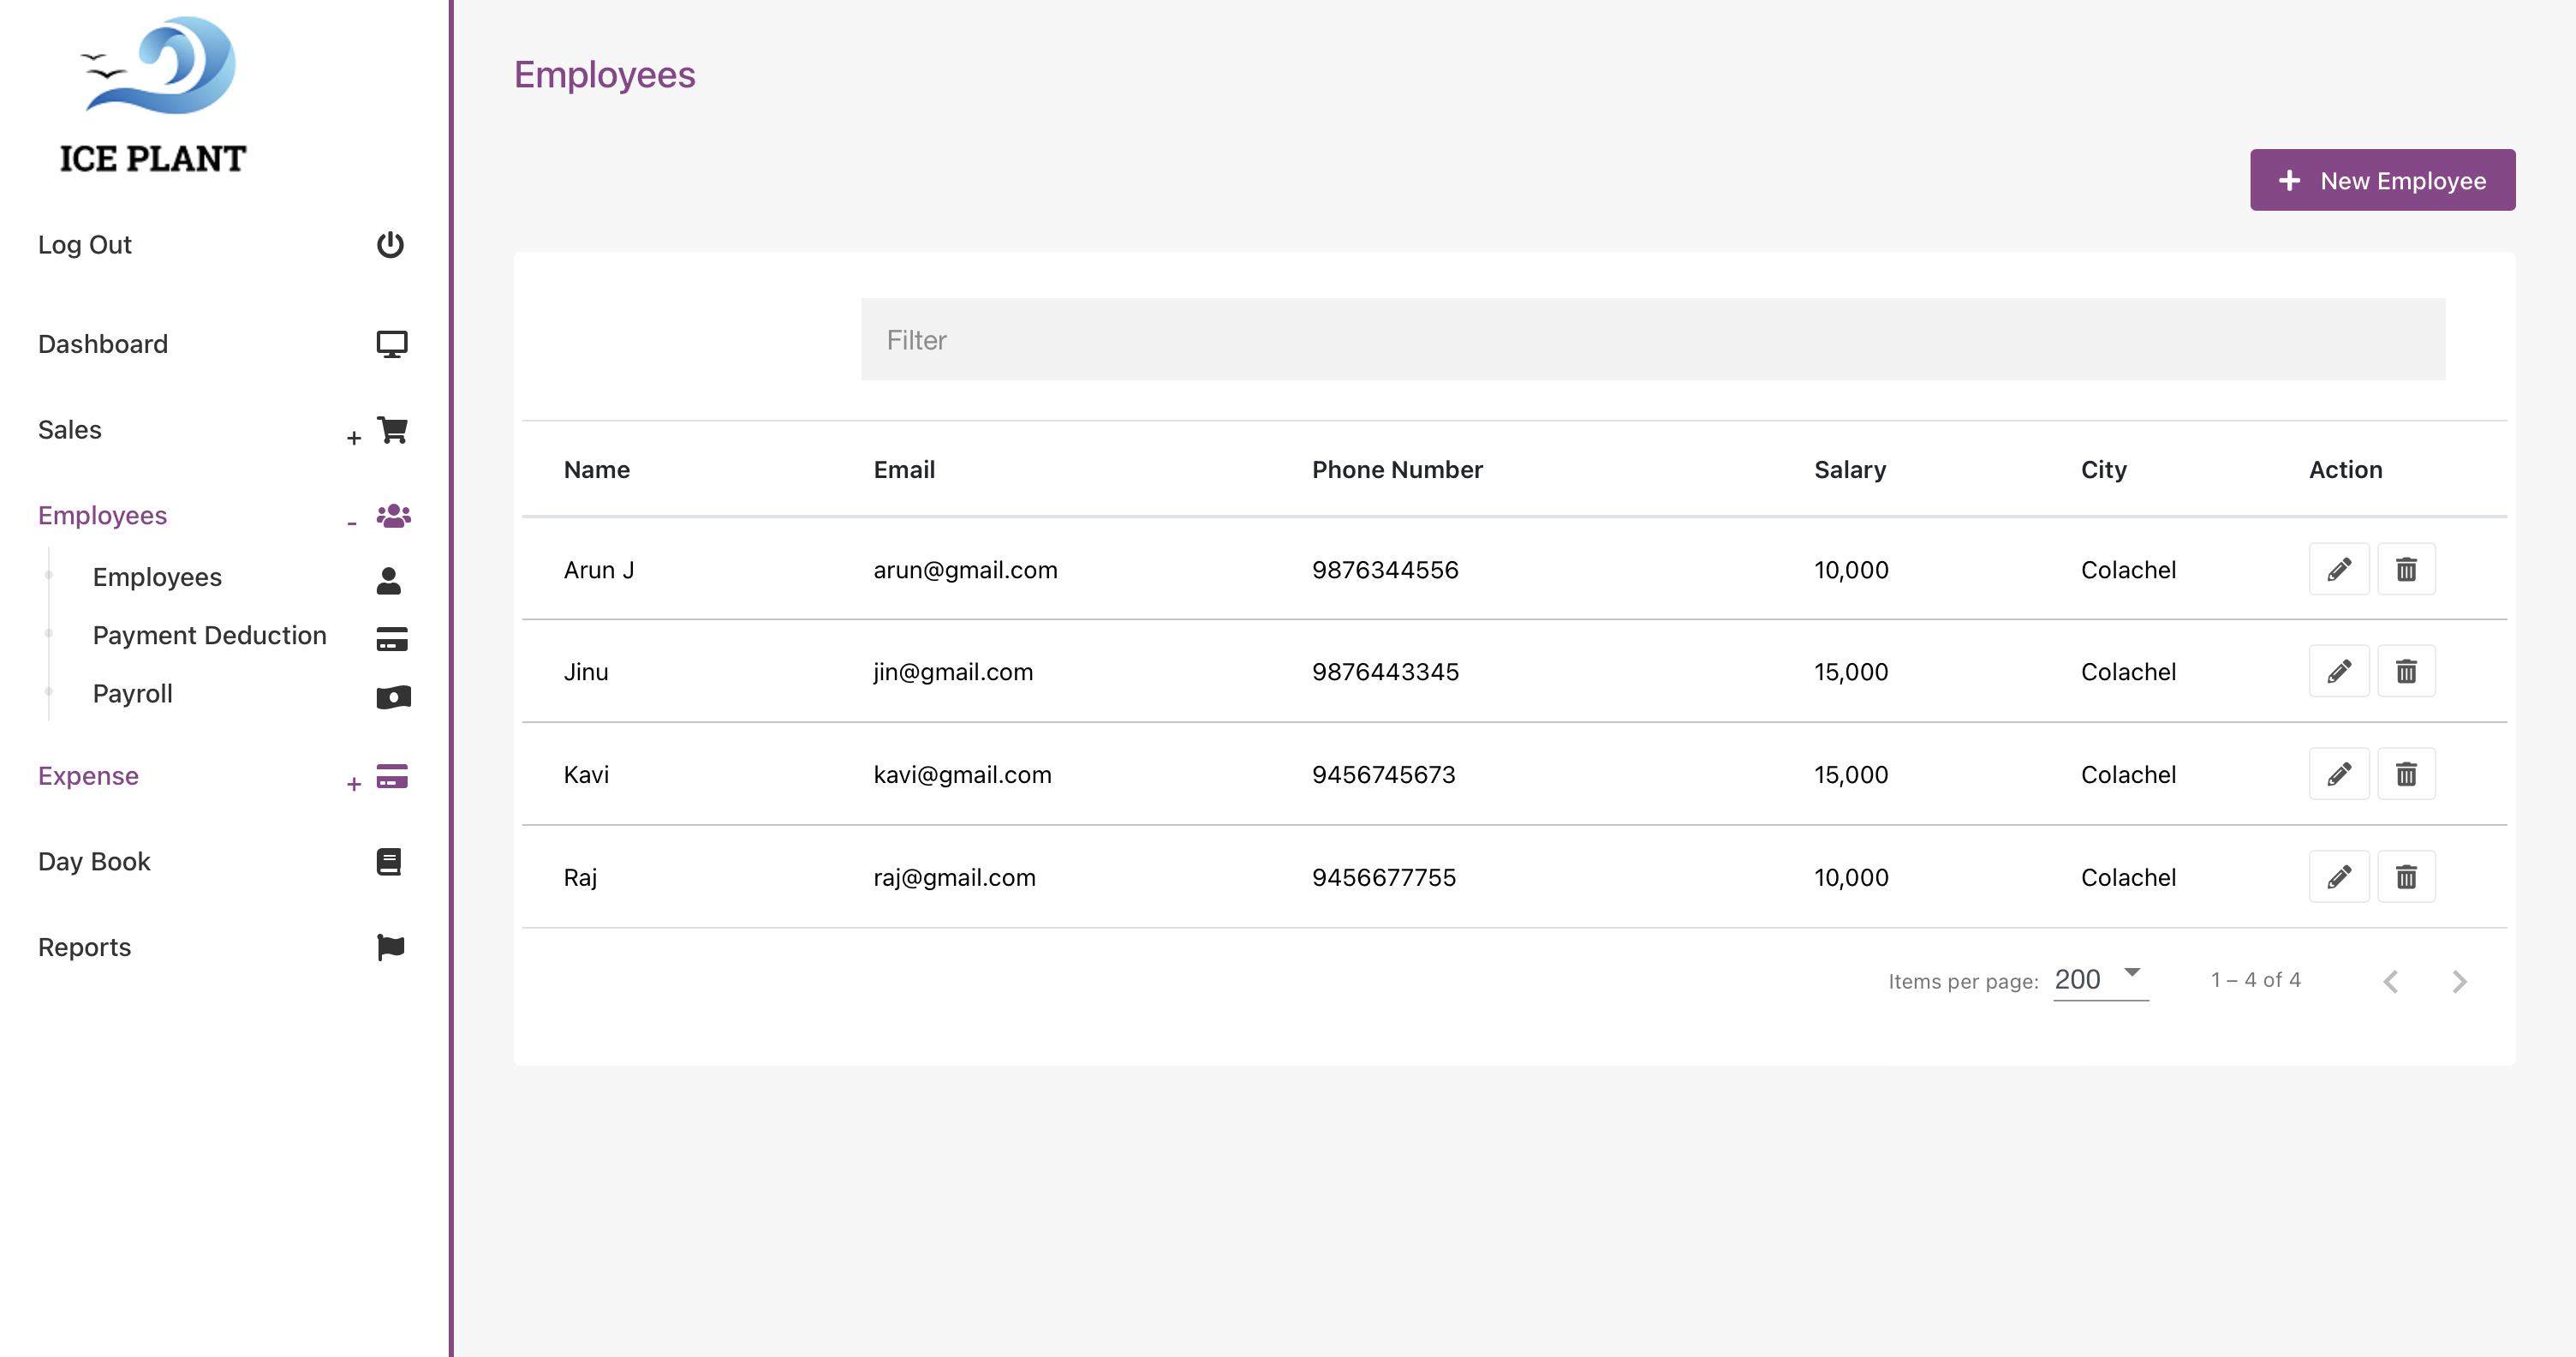Click the New Employee button
This screenshot has height=1357, width=2576.
[x=2382, y=181]
